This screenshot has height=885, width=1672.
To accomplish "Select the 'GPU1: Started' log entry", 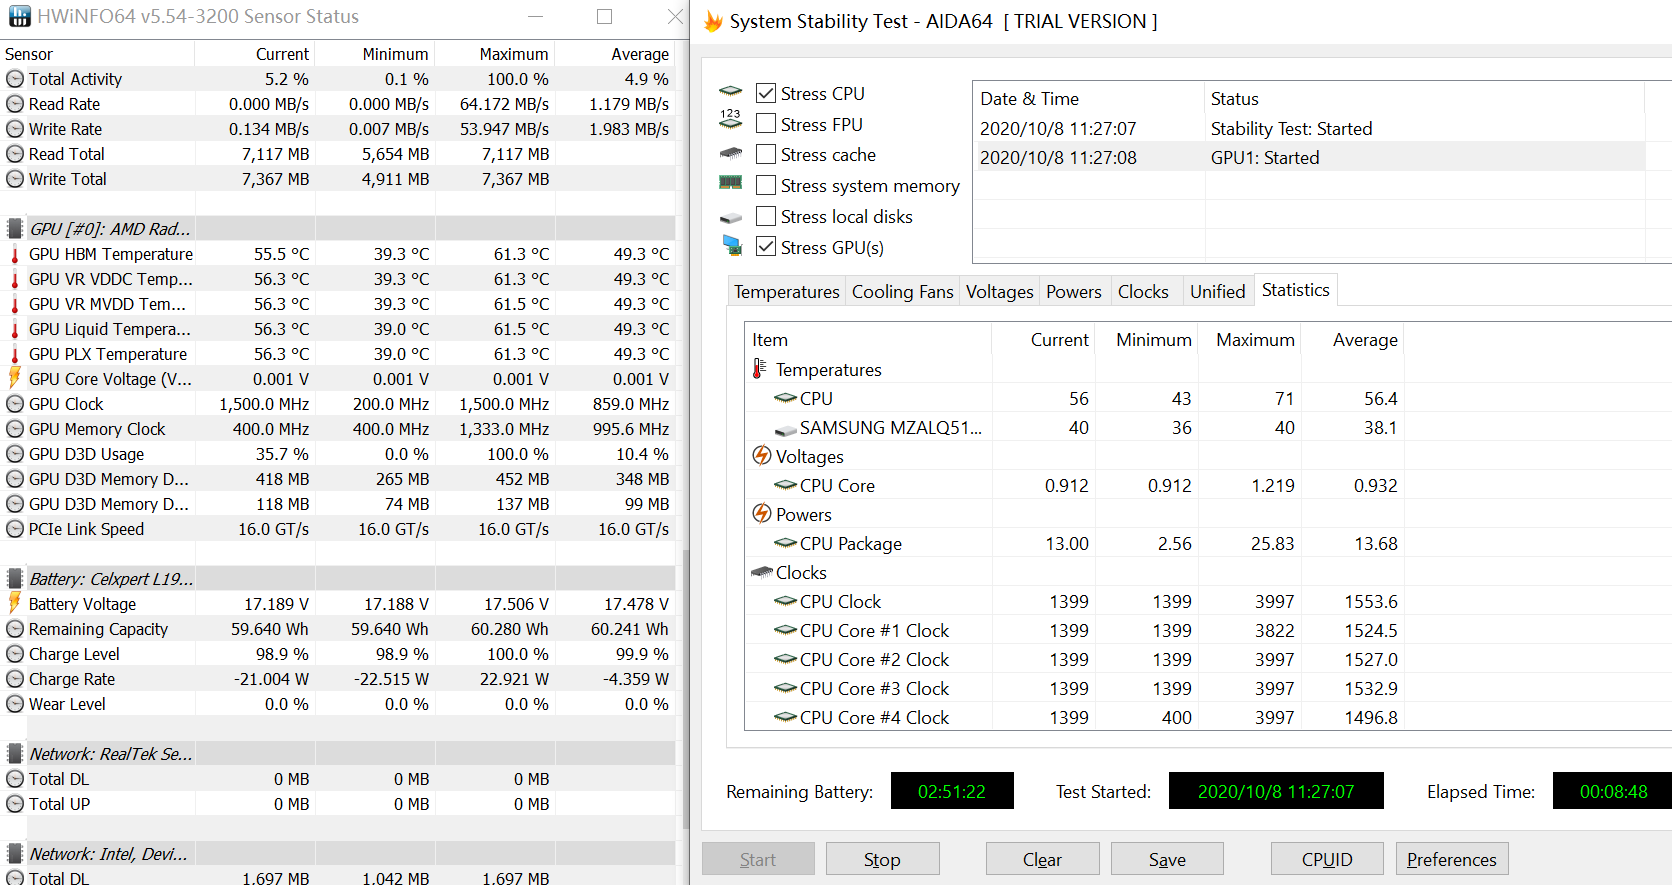I will click(1308, 157).
